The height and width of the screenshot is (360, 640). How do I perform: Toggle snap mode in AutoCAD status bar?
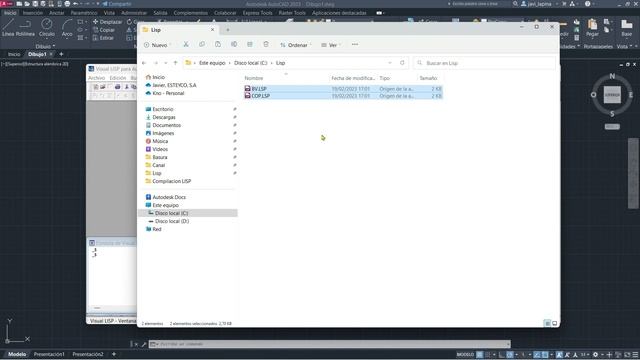[488, 355]
